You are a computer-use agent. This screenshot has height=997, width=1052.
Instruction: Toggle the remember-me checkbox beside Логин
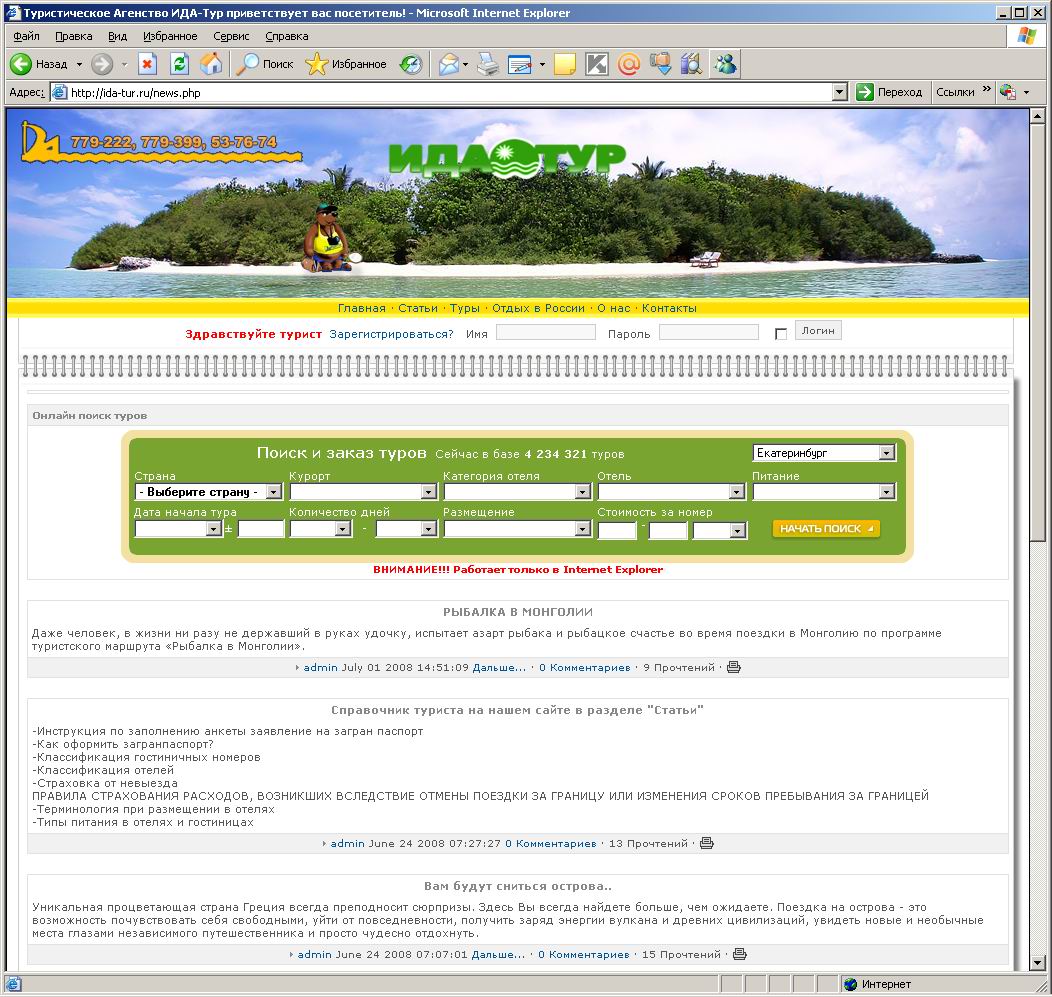[780, 333]
